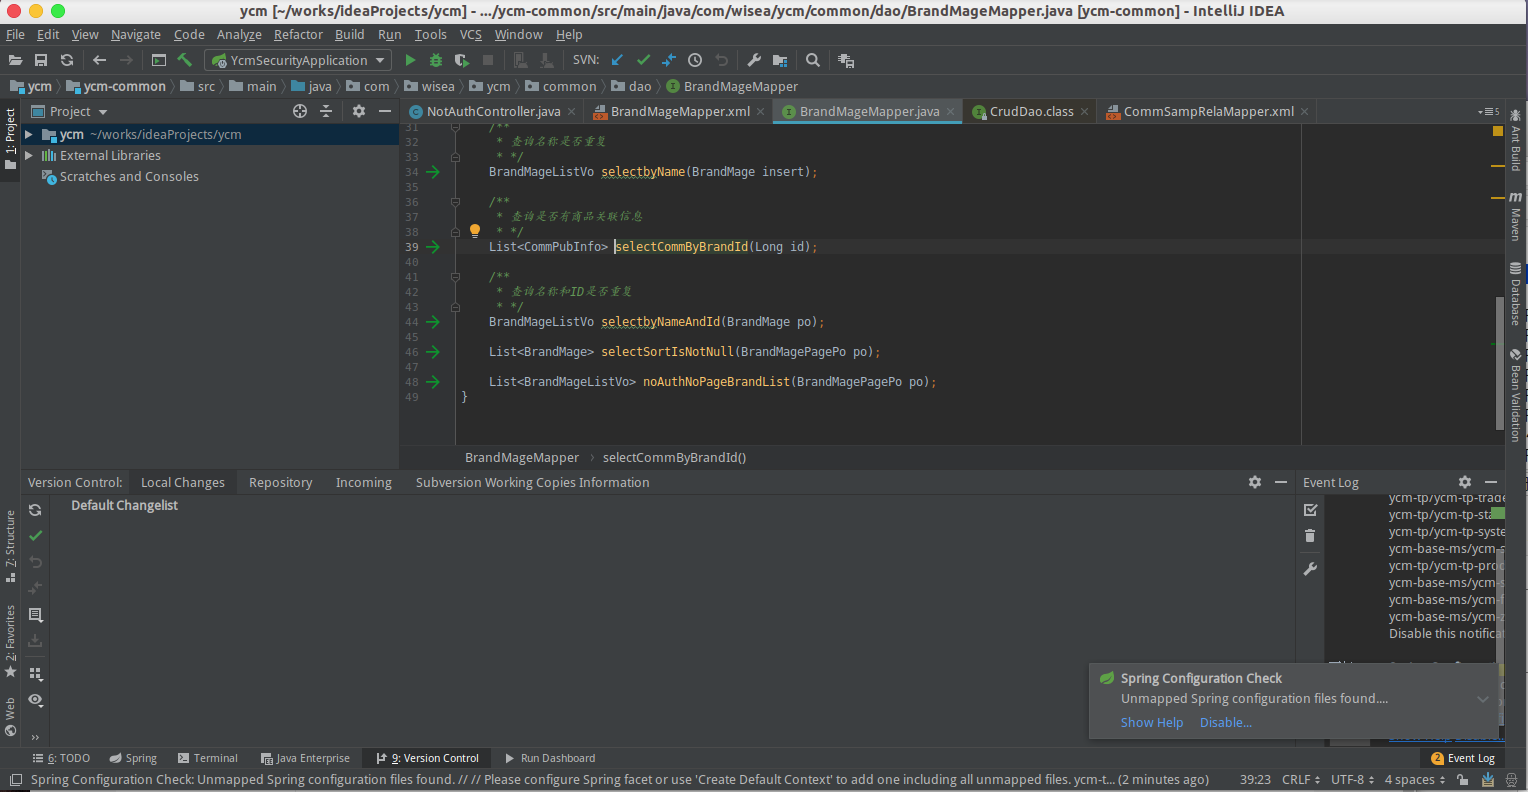Toggle view options with the eye icon

coord(35,701)
